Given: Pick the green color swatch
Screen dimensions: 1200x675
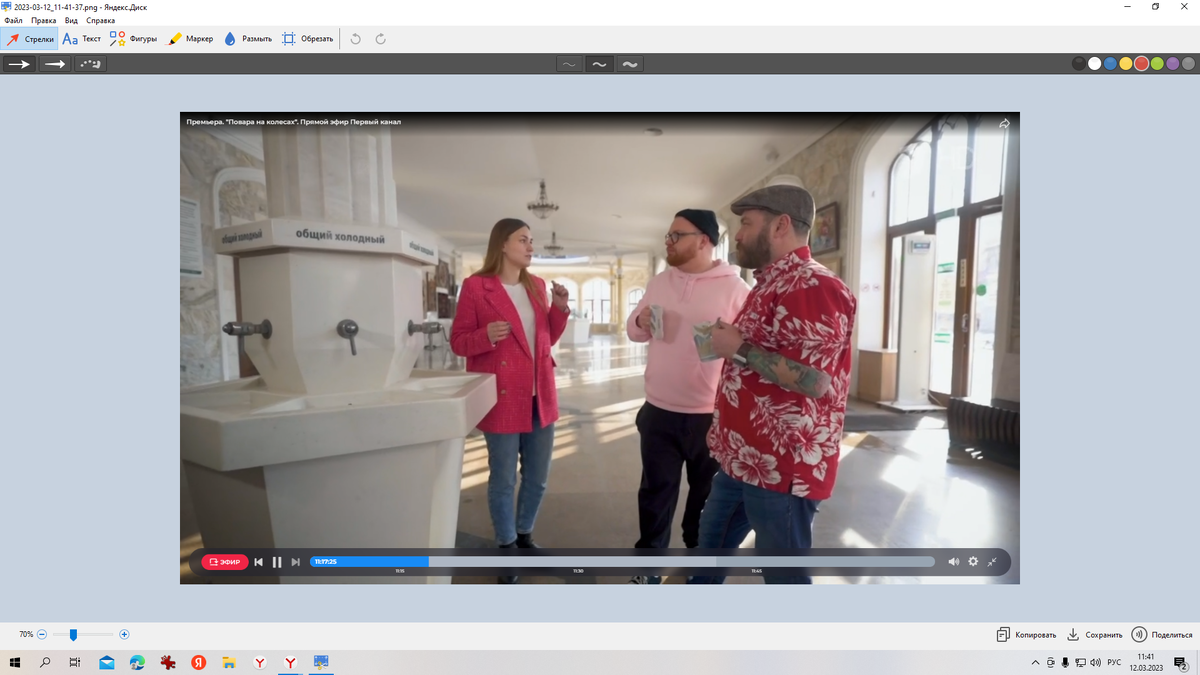Looking at the screenshot, I should click(1157, 64).
